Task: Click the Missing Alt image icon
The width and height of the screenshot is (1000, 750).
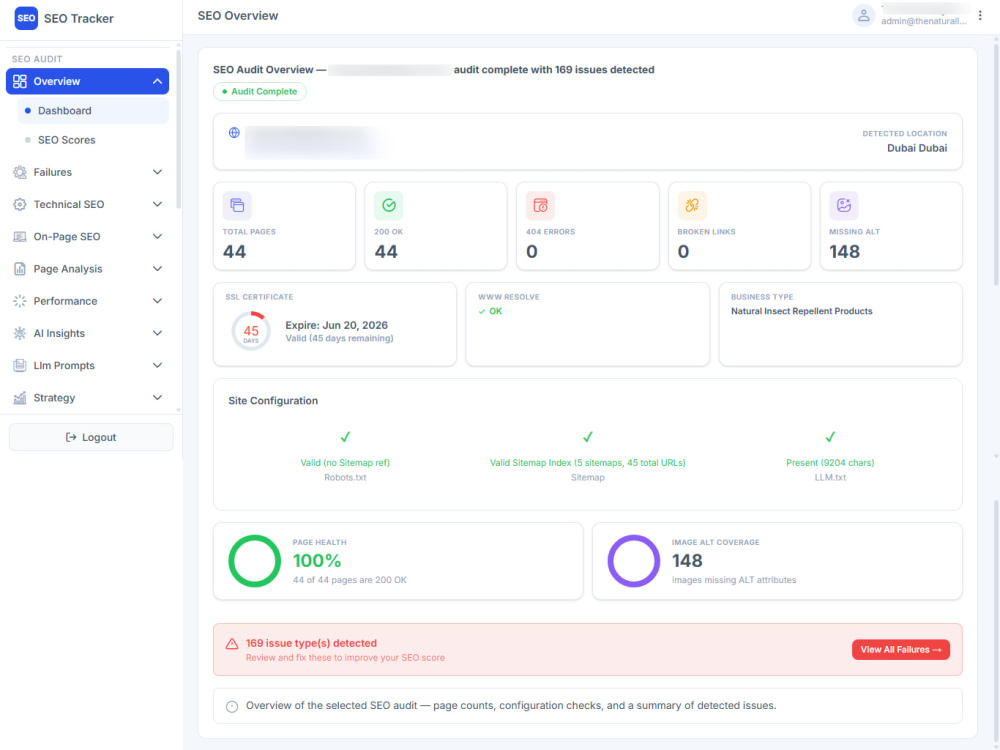Action: tap(844, 205)
